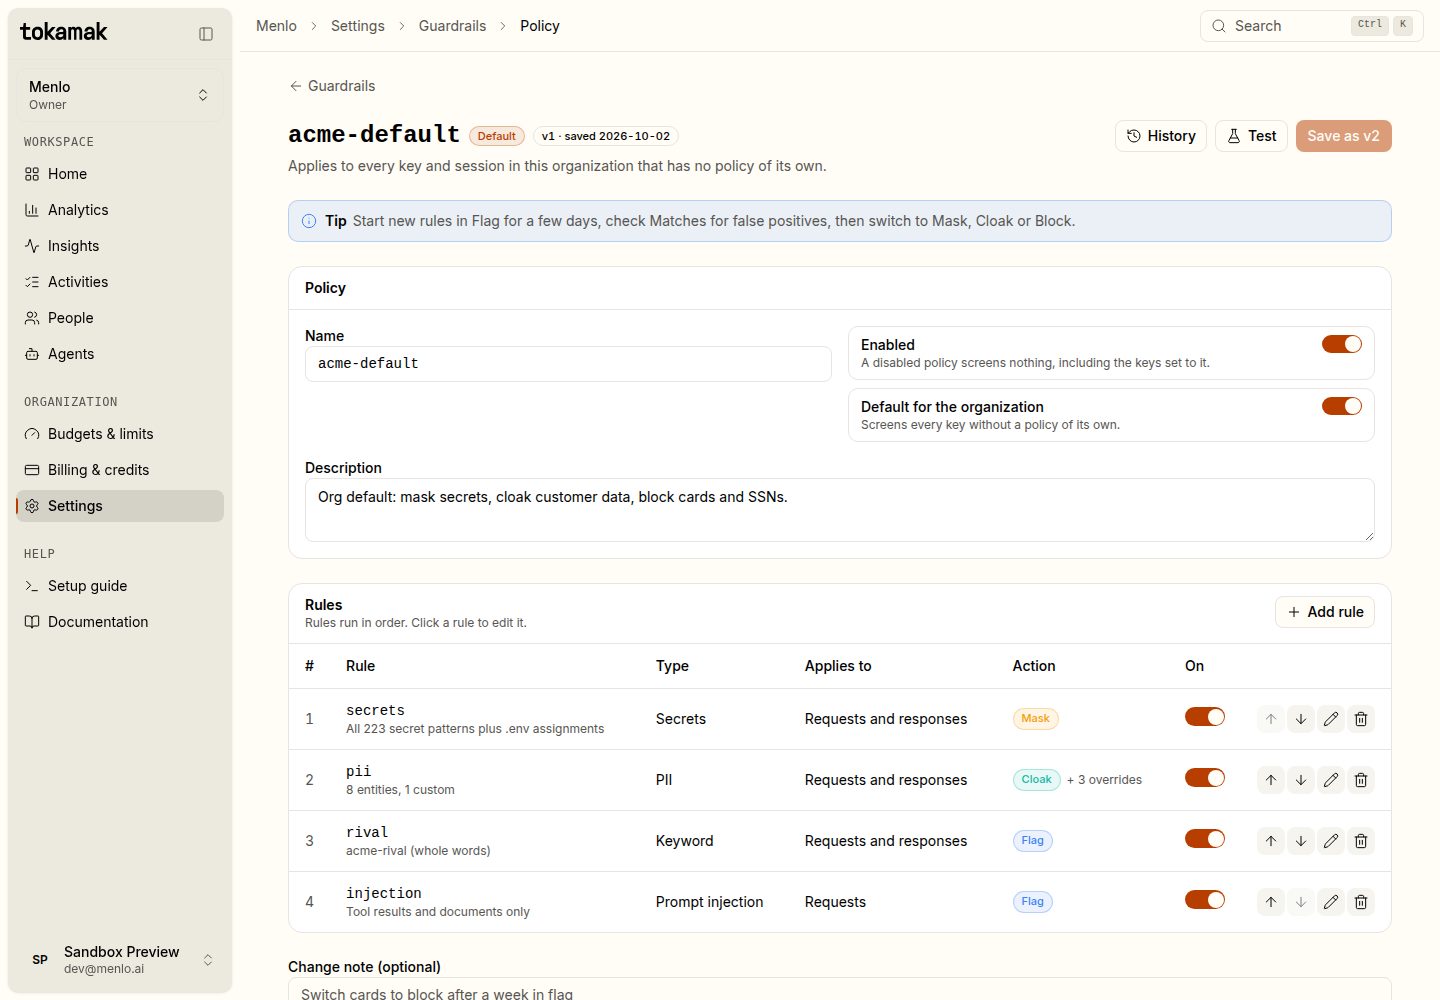
Task: Click Save as v2
Action: [x=1343, y=136]
